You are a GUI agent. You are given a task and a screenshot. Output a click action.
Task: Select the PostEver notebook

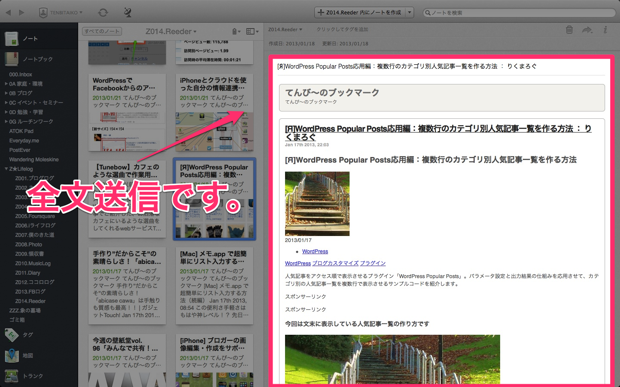click(20, 150)
